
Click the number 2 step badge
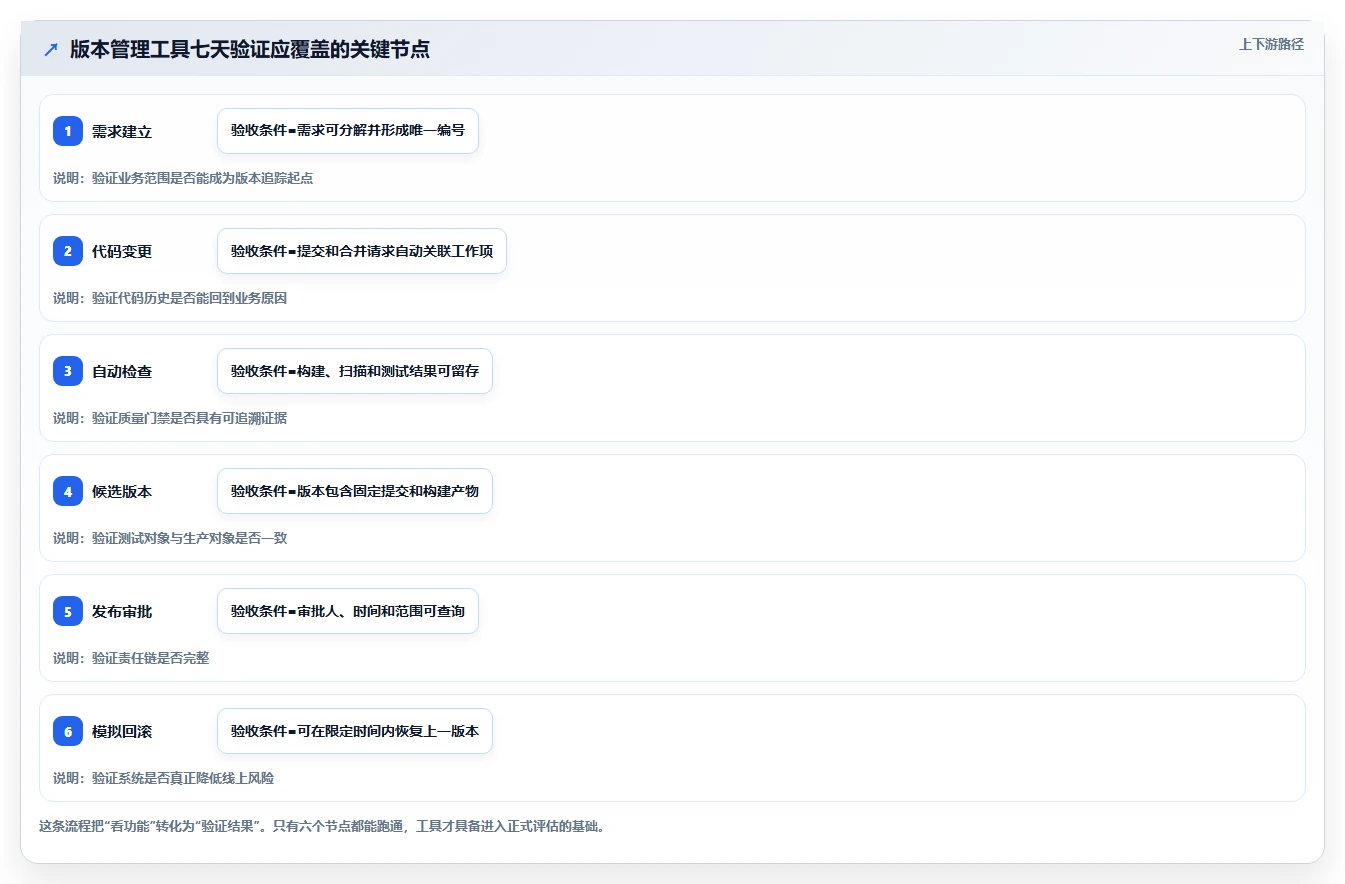[68, 251]
